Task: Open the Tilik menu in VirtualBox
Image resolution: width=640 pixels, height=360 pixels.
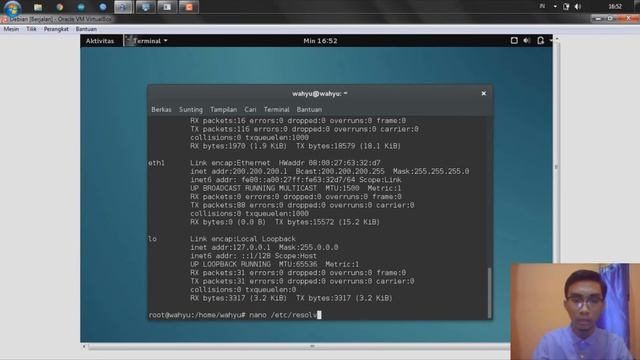Action: (31, 29)
